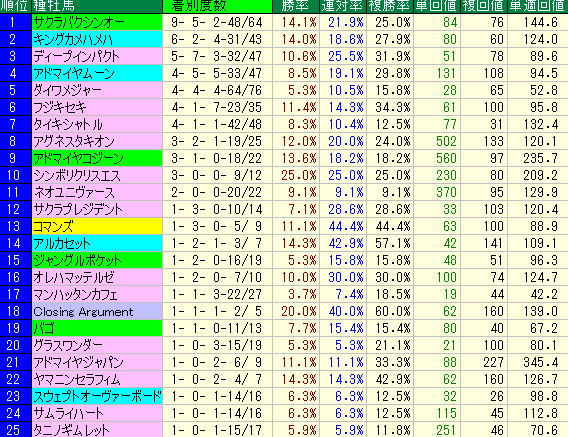Click the スウェプトオーヴァーボード cell
Screen dimensions: 568x437
(97, 396)
